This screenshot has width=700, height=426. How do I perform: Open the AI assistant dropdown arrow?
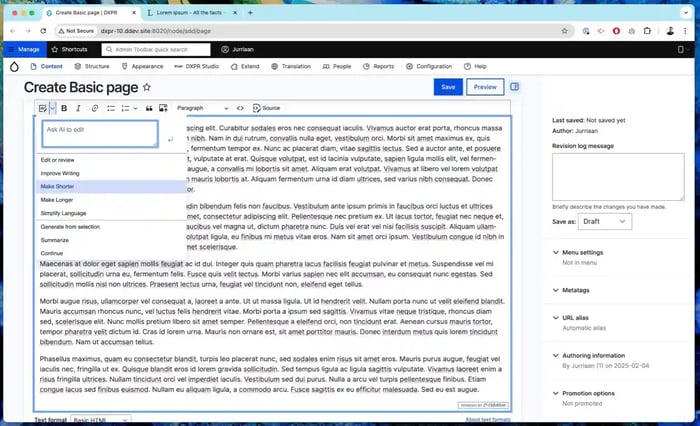point(52,108)
